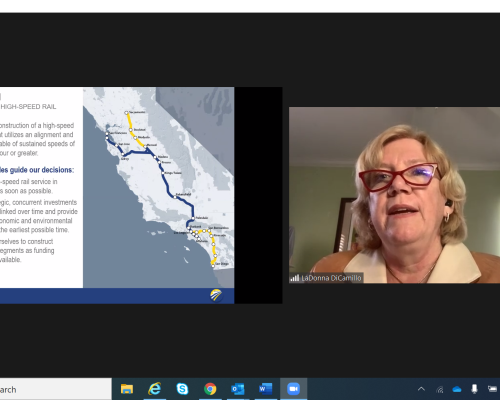Screen dimensions: 500x400
Task: Click the LaDonna DiCamillo name label
Action: [331, 278]
